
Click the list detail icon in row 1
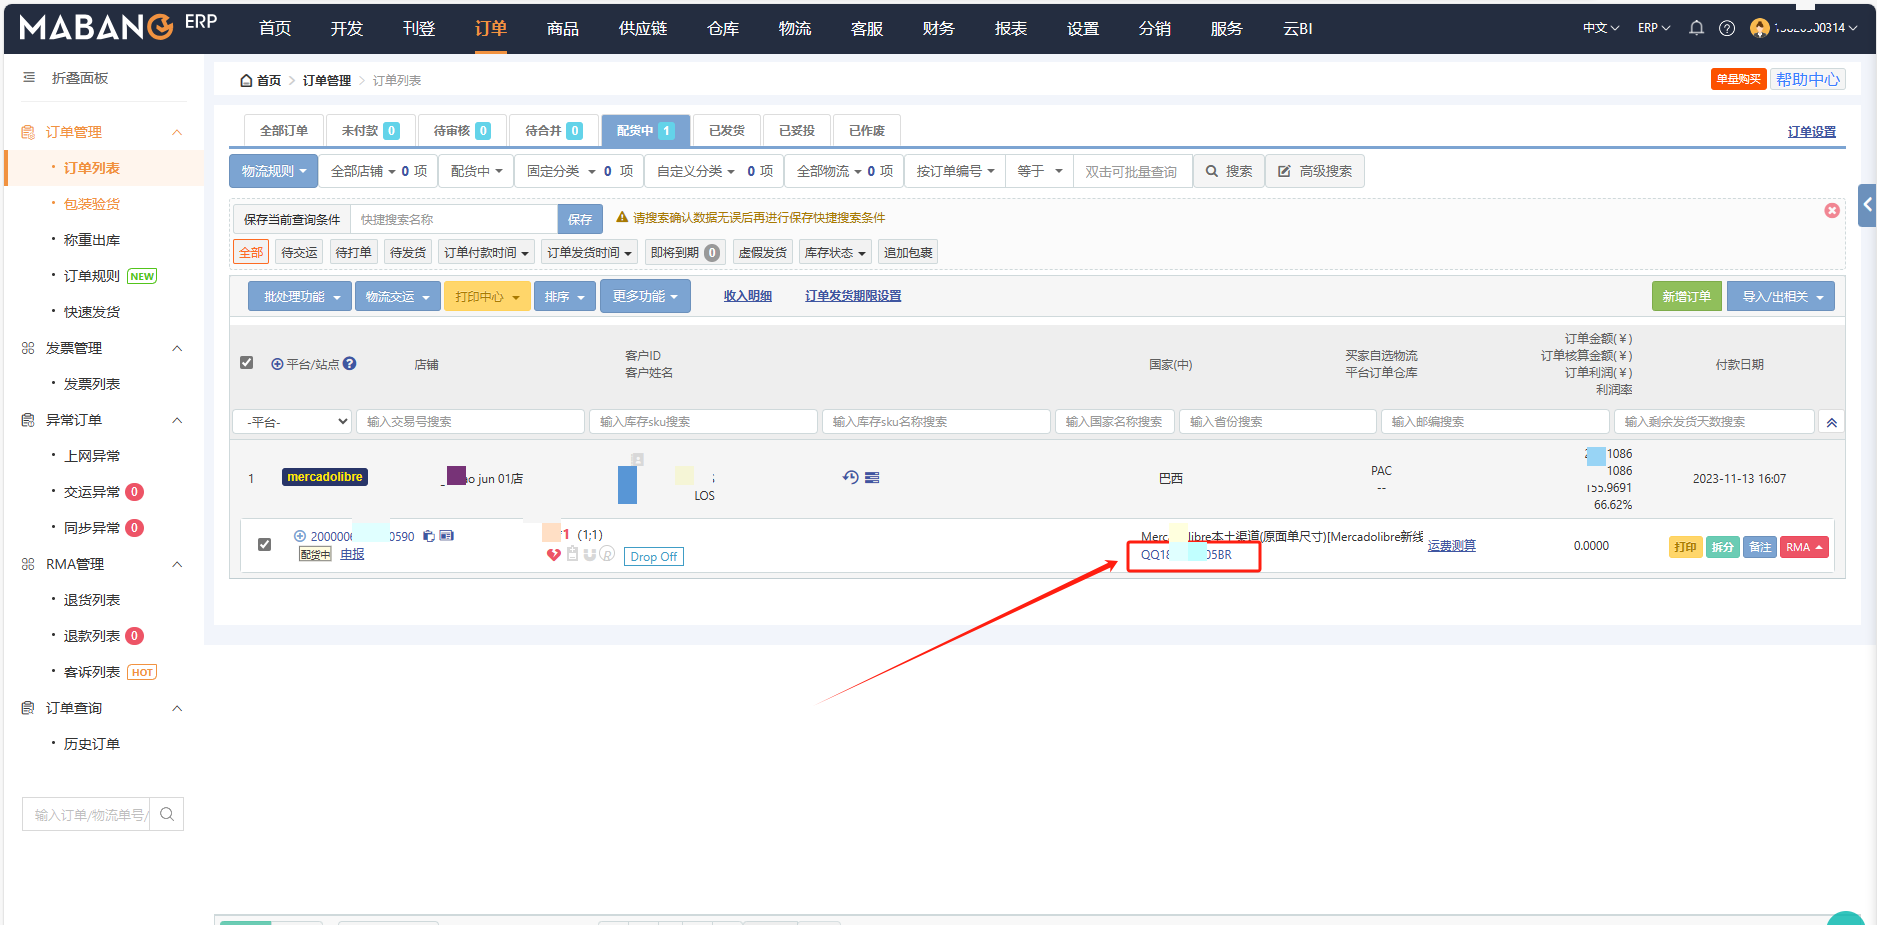(x=872, y=478)
